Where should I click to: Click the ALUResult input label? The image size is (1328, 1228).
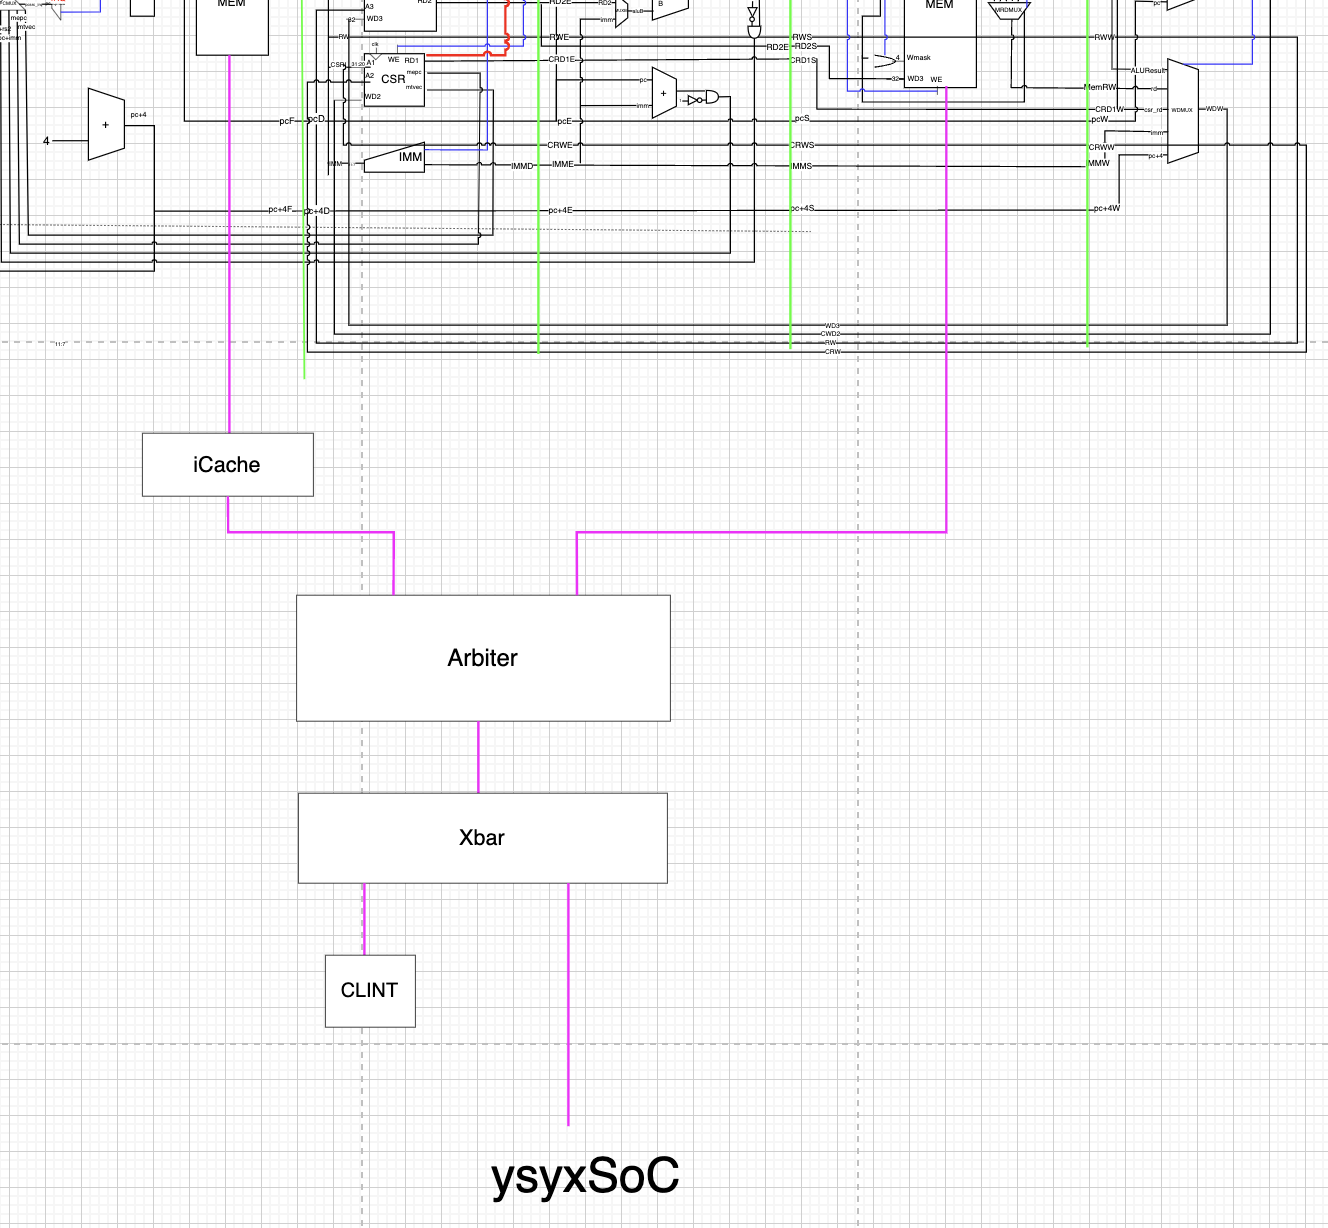(1148, 71)
